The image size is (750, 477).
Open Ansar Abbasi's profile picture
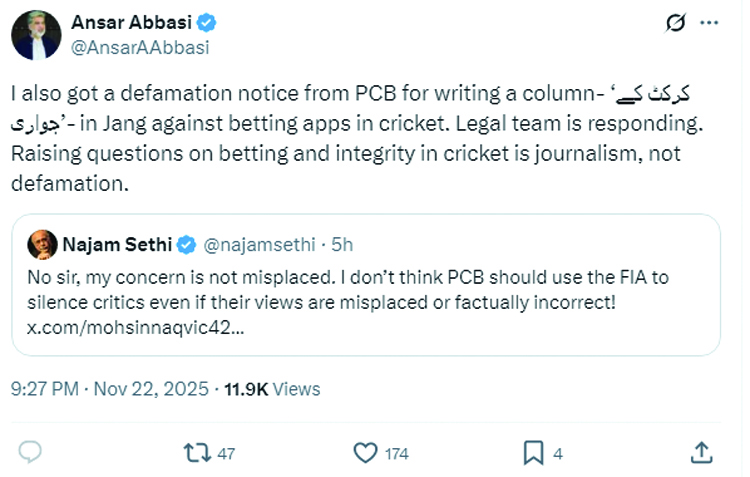pos(36,35)
